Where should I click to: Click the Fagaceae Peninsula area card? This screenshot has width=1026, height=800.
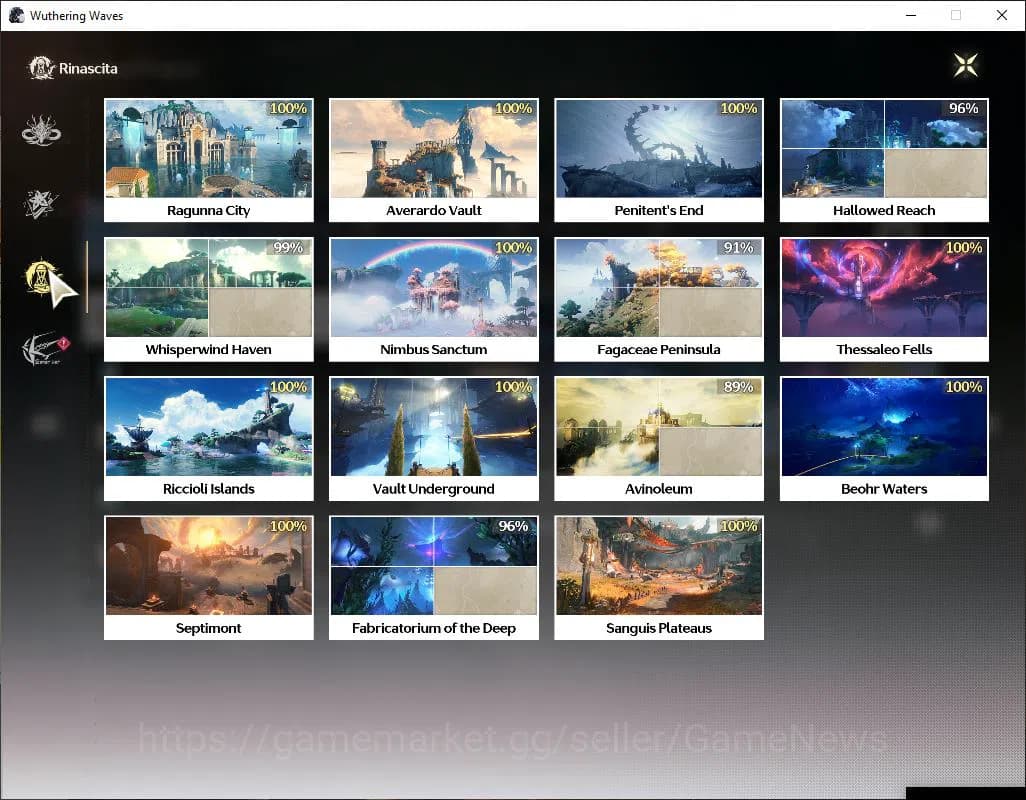coord(659,298)
